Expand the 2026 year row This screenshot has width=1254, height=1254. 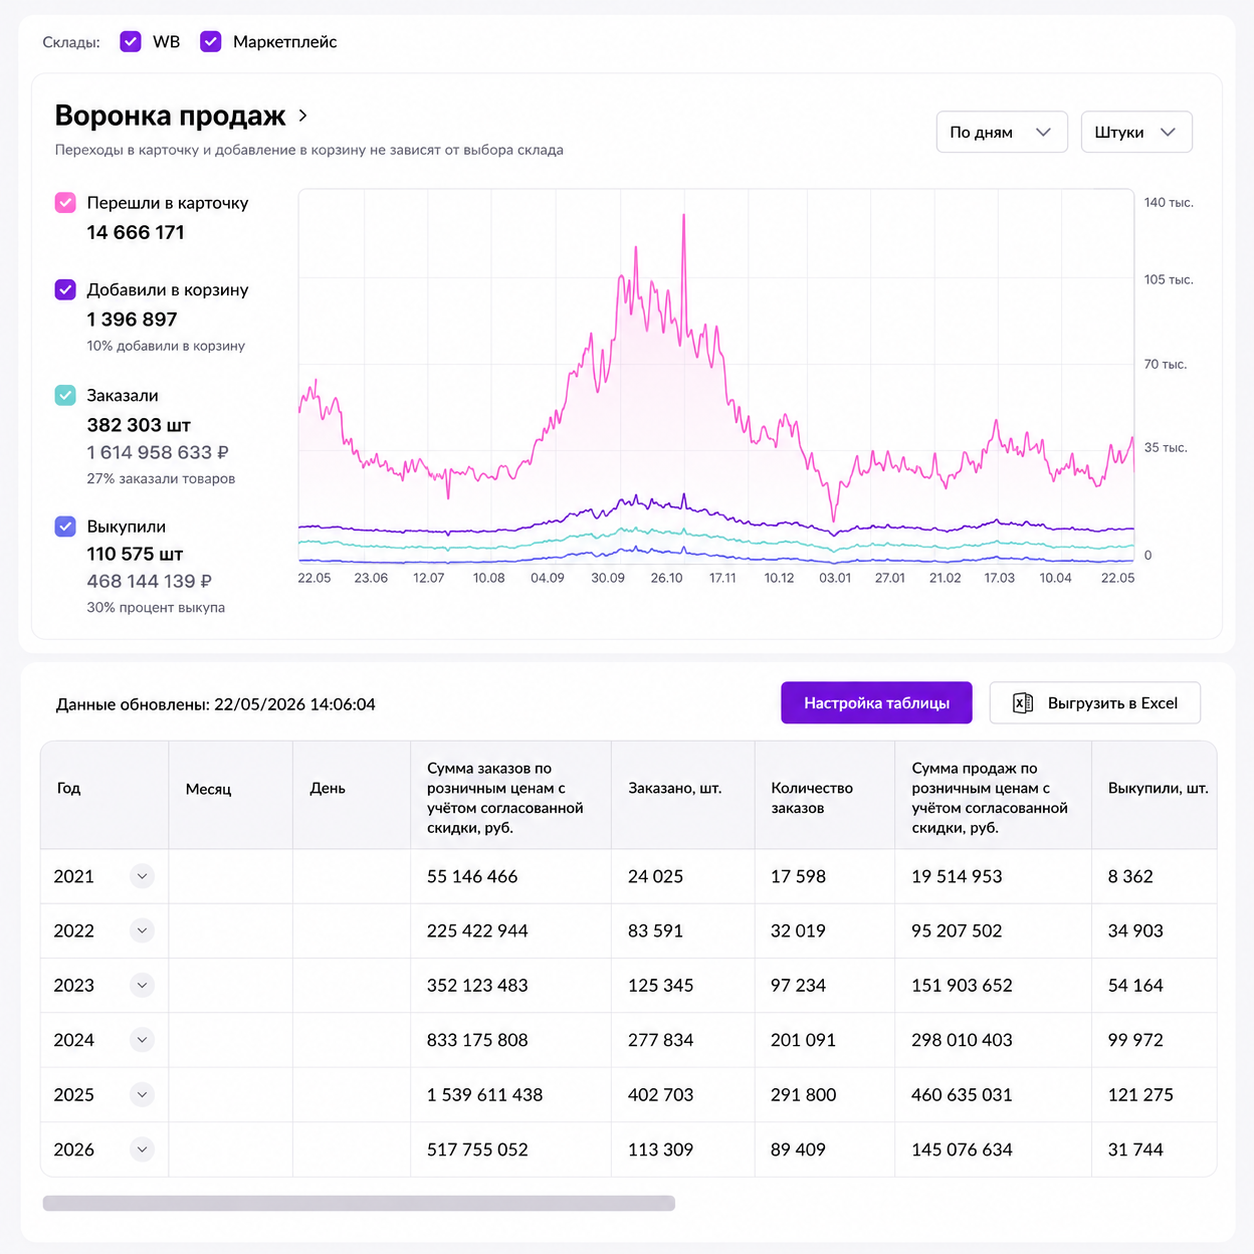click(x=142, y=1149)
